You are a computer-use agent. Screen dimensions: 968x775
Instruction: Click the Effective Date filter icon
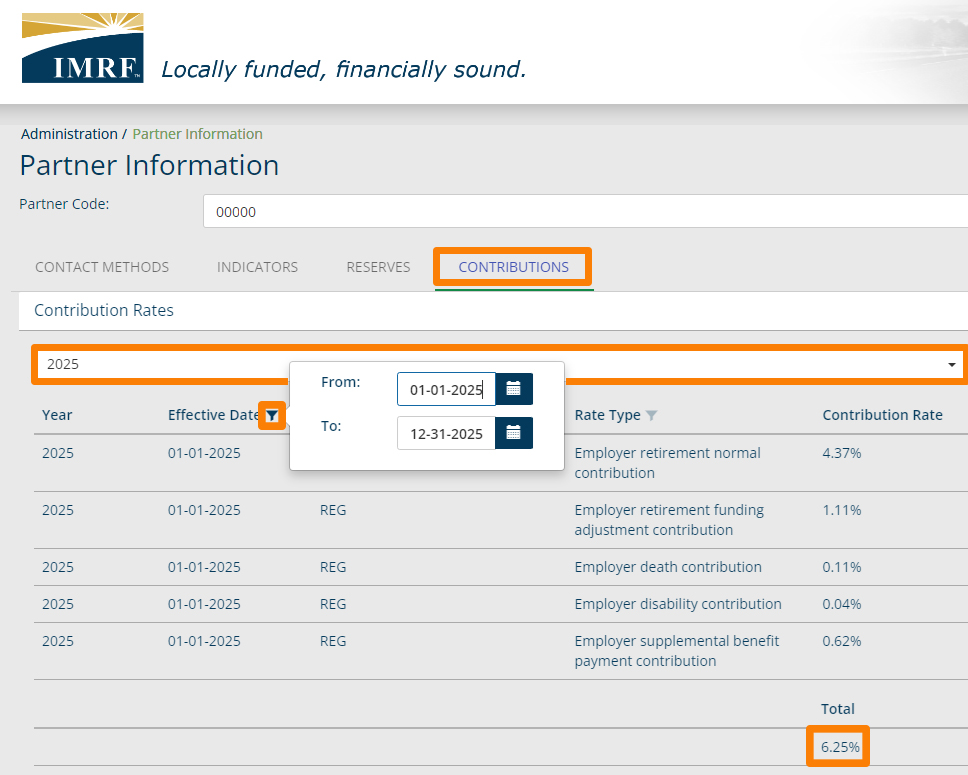[272, 415]
